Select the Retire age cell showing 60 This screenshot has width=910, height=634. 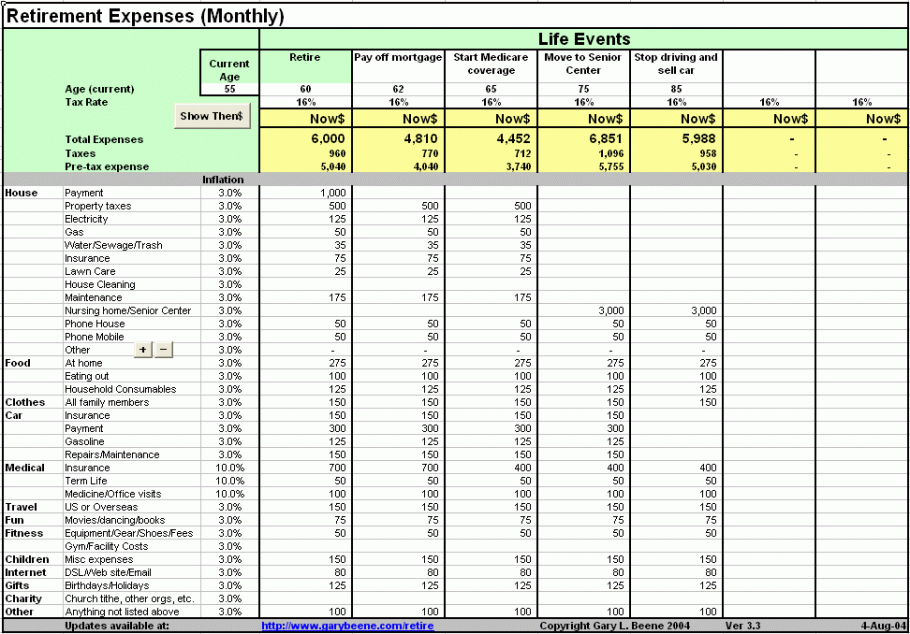click(x=305, y=89)
